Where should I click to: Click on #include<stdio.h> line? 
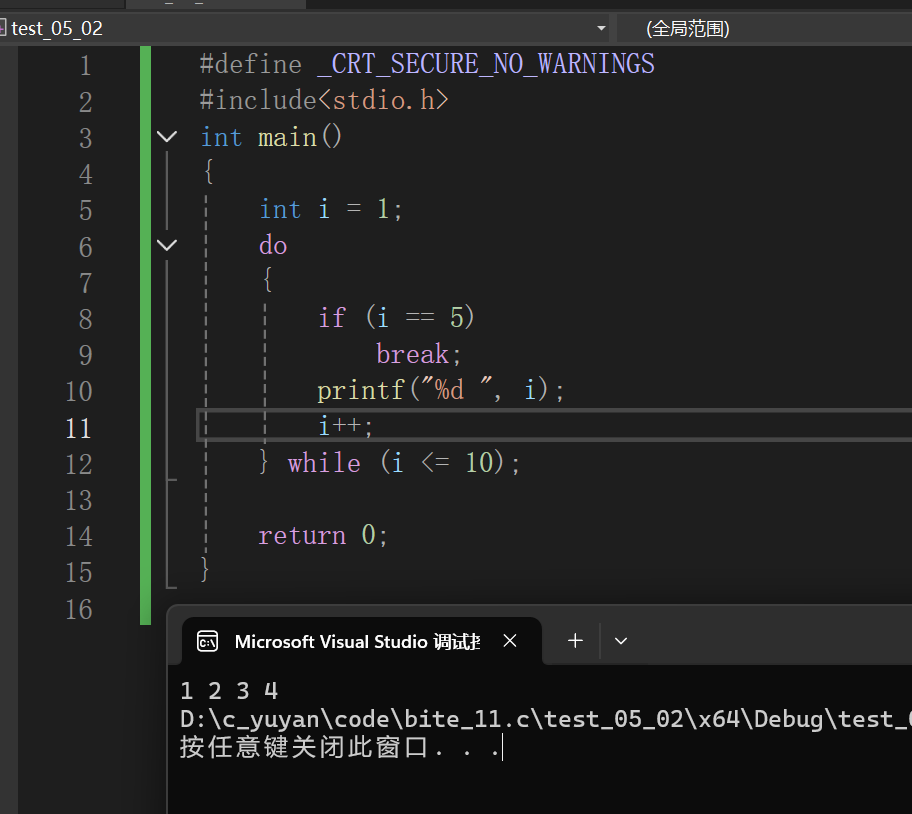point(324,100)
